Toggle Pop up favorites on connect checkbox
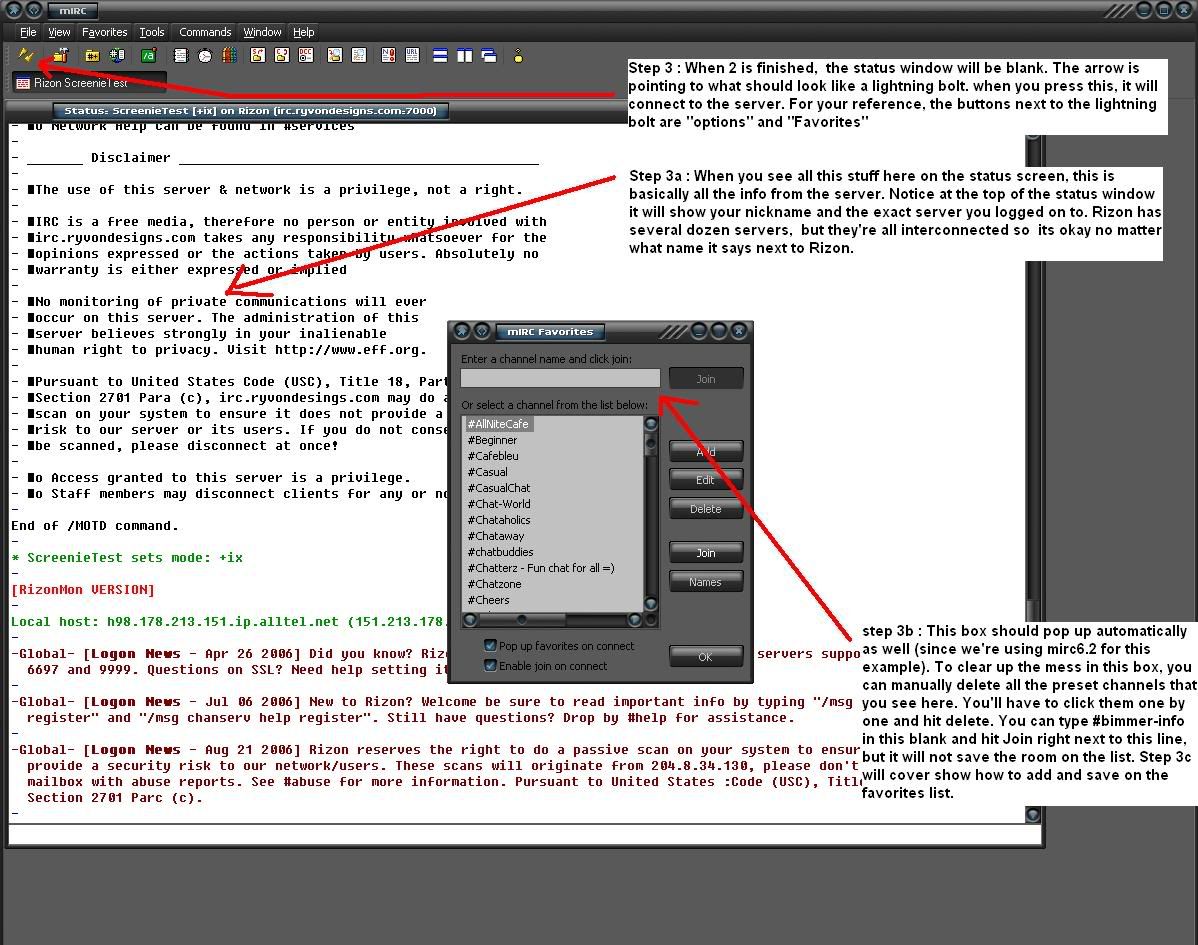Viewport: 1198px width, 945px height. point(491,646)
